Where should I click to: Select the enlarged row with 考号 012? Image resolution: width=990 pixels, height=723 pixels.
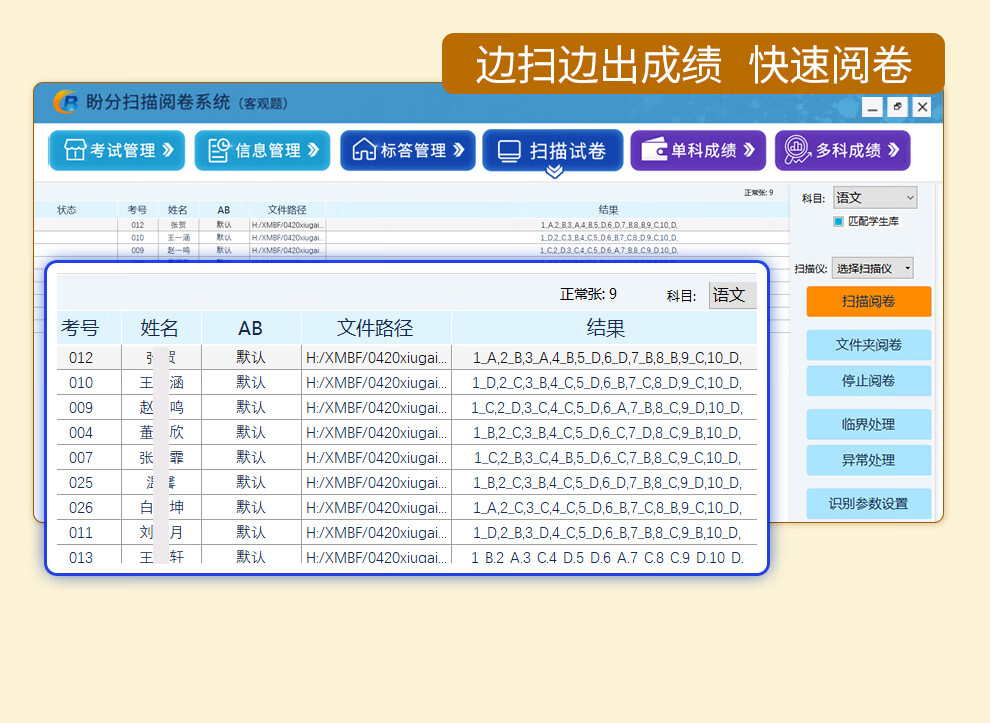point(407,357)
